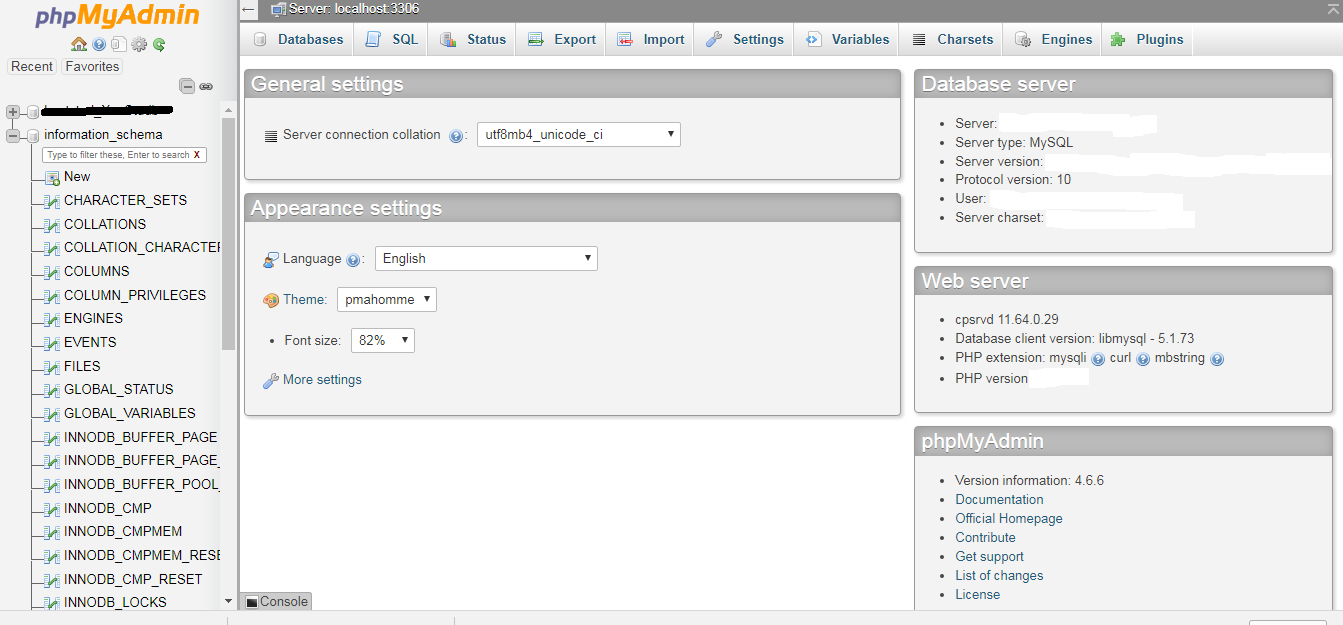
Task: Open help for Server connection collation
Action: coord(457,135)
